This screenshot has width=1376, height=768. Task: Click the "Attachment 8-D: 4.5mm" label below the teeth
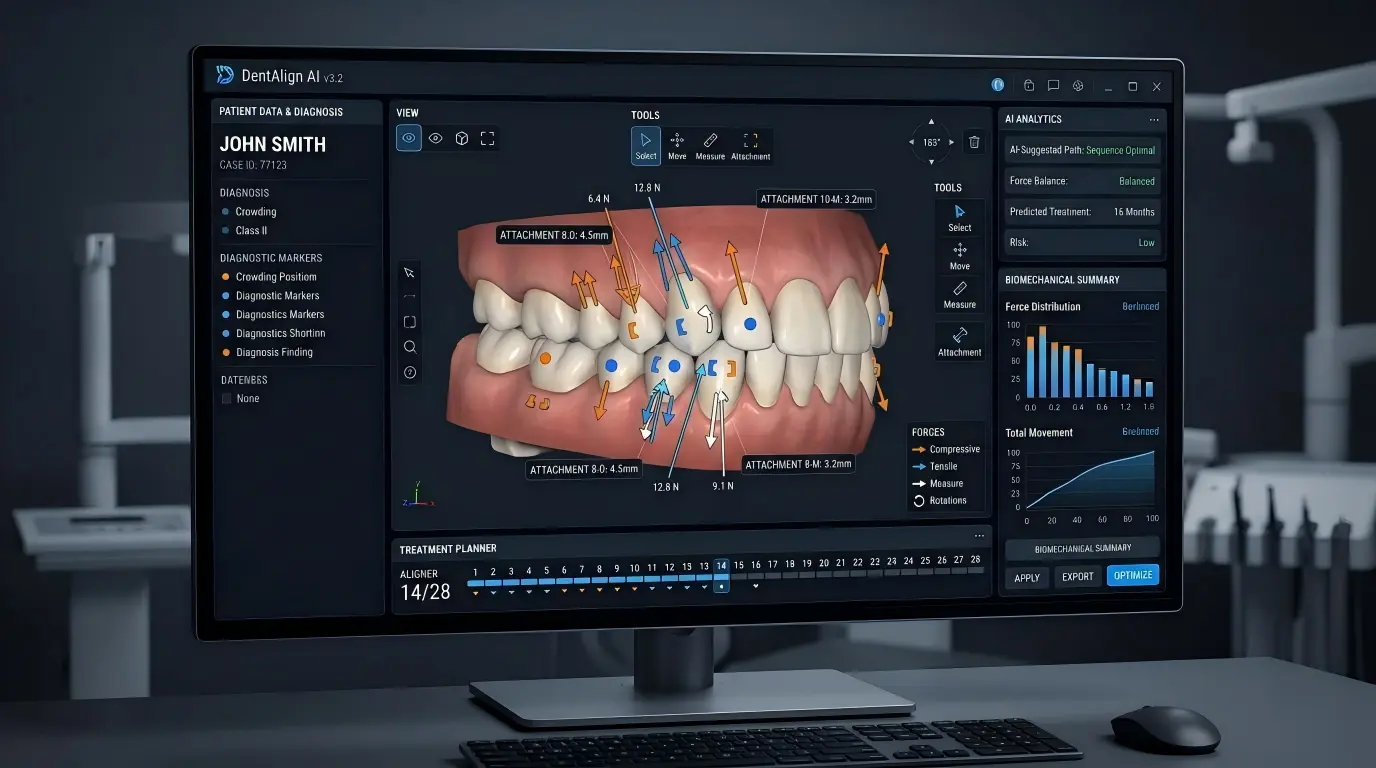pos(584,469)
